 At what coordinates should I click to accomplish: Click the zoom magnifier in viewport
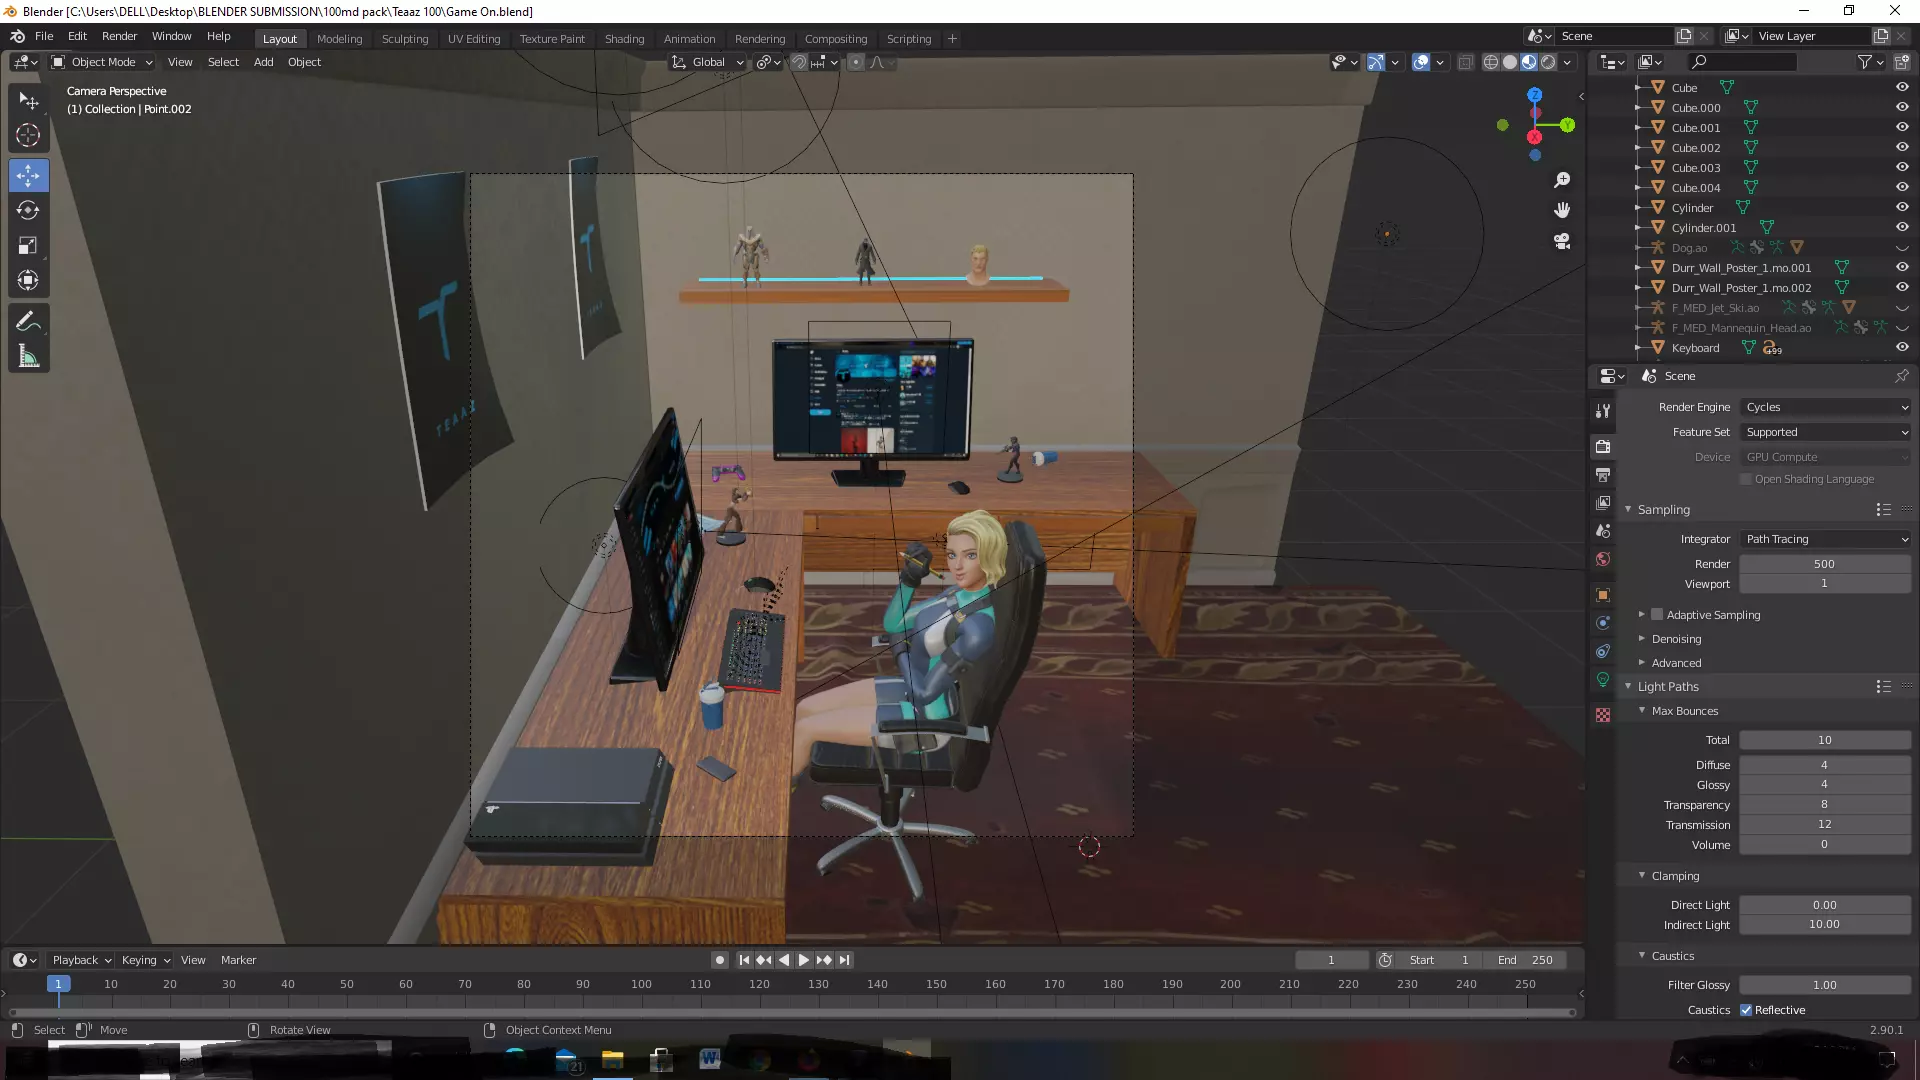1562,180
